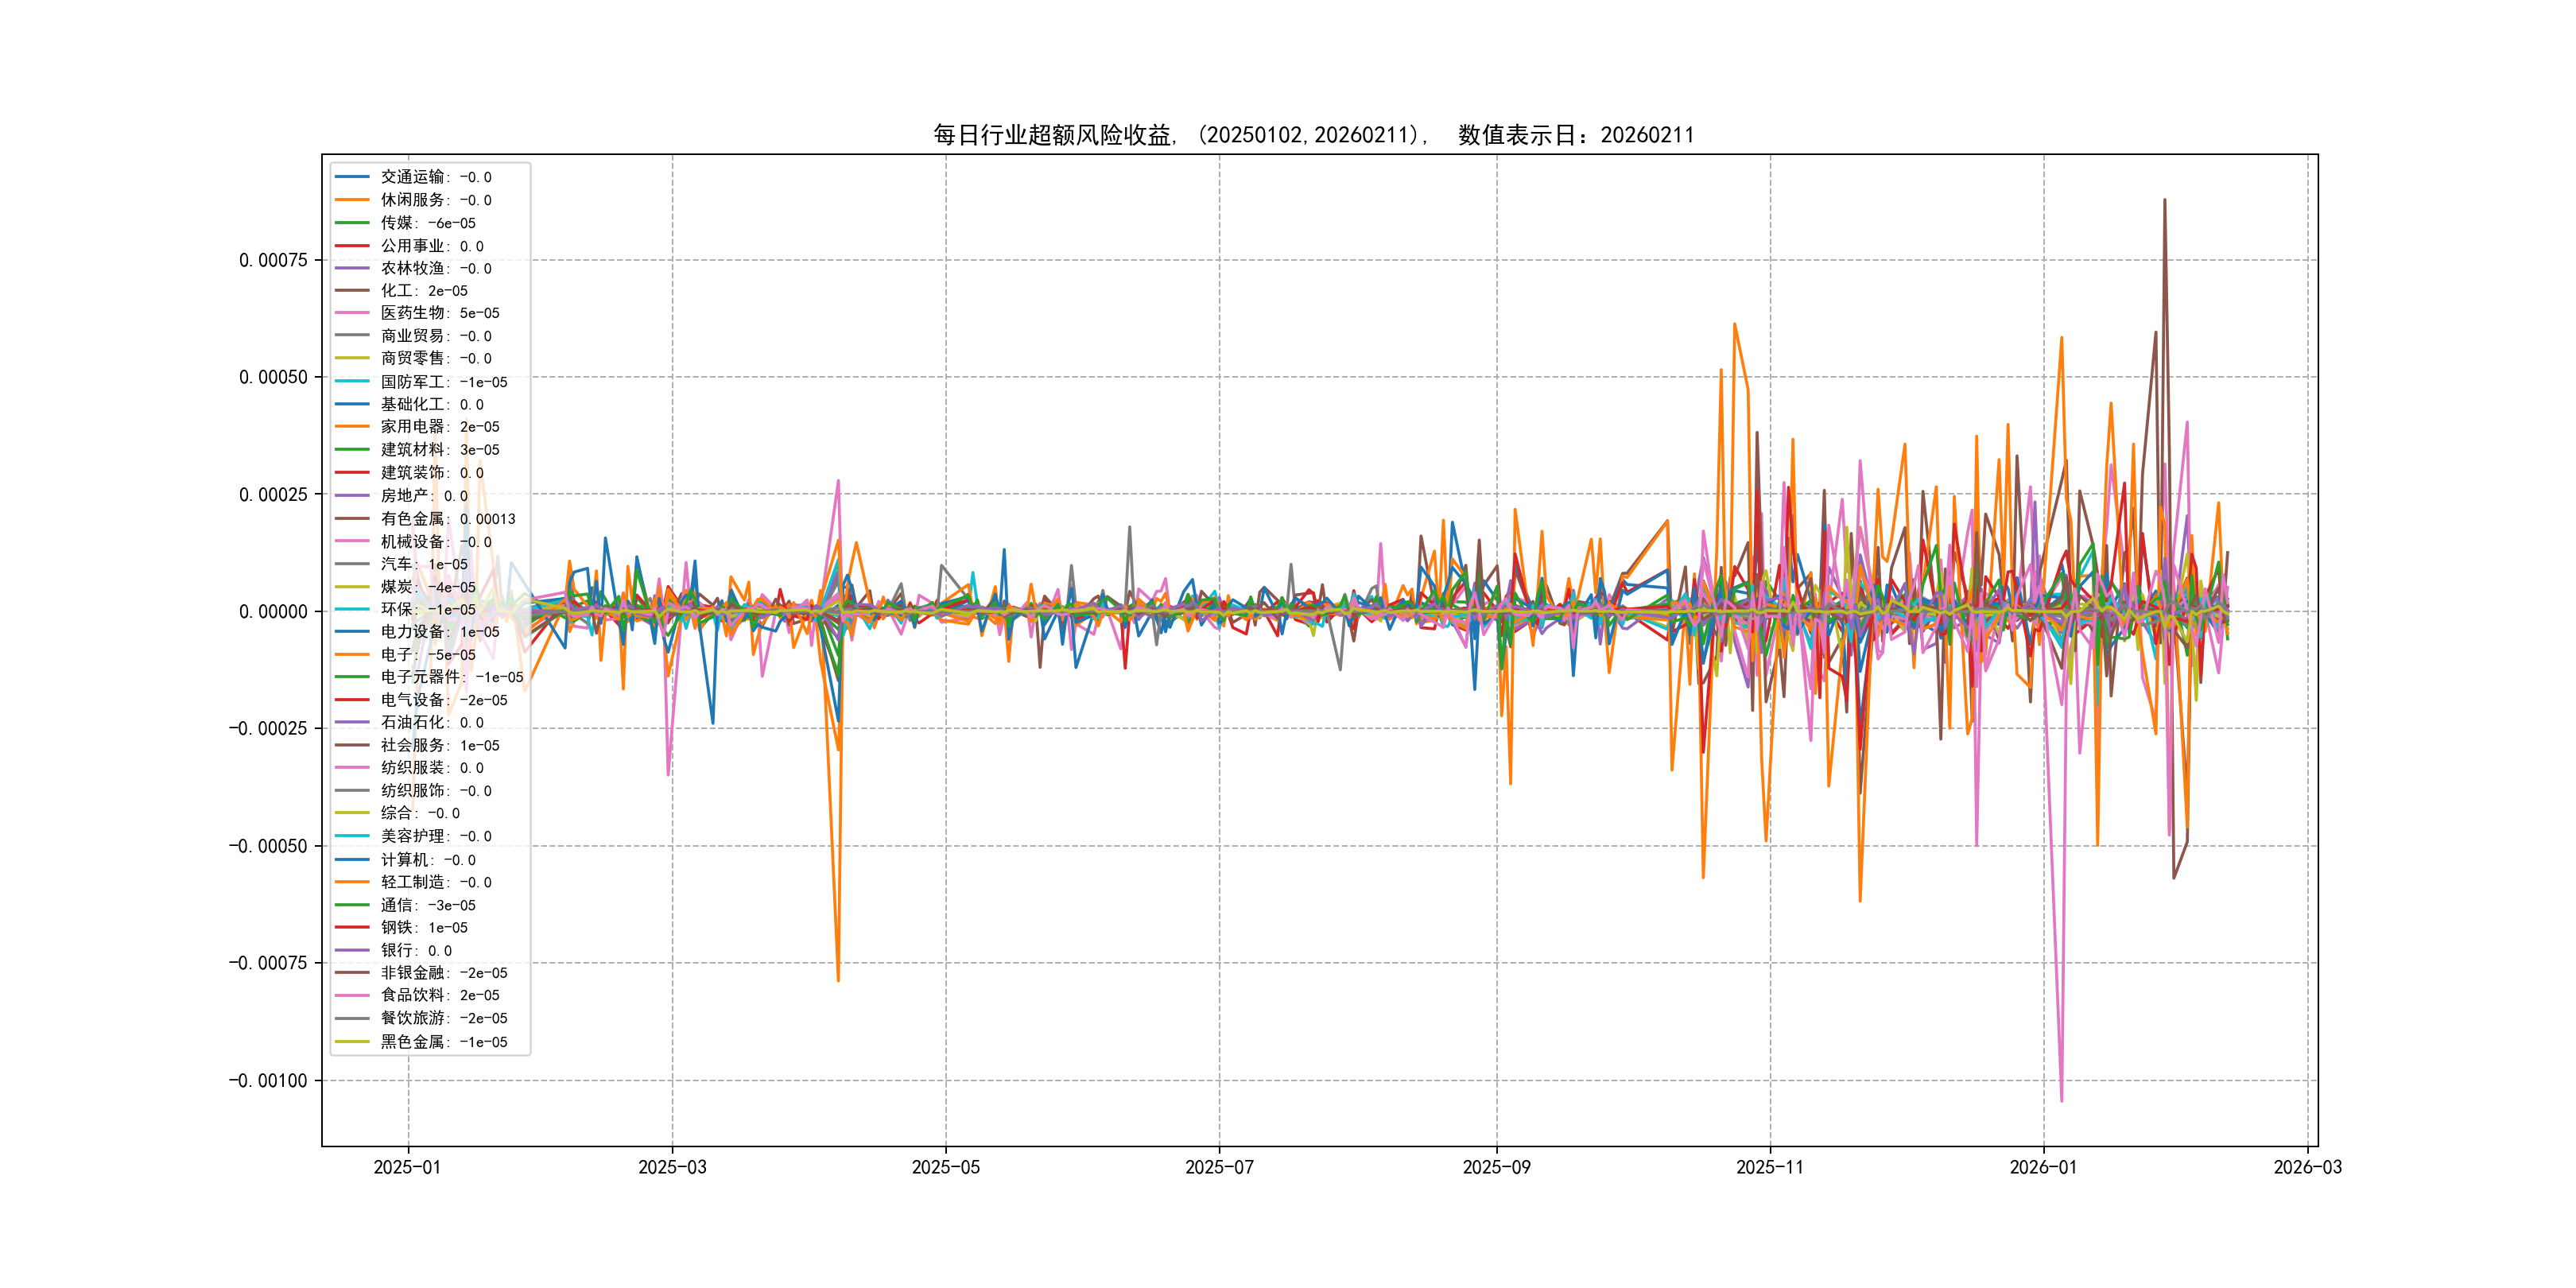Click the -0.00100 y-axis tick label
This screenshot has height=1288, width=2576.
point(268,1080)
